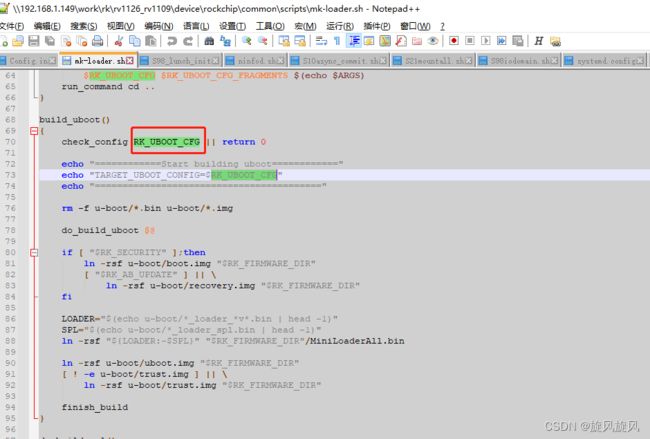Toggle word wrap in the editor
The height and width of the screenshot is (439, 650).
pos(321,41)
